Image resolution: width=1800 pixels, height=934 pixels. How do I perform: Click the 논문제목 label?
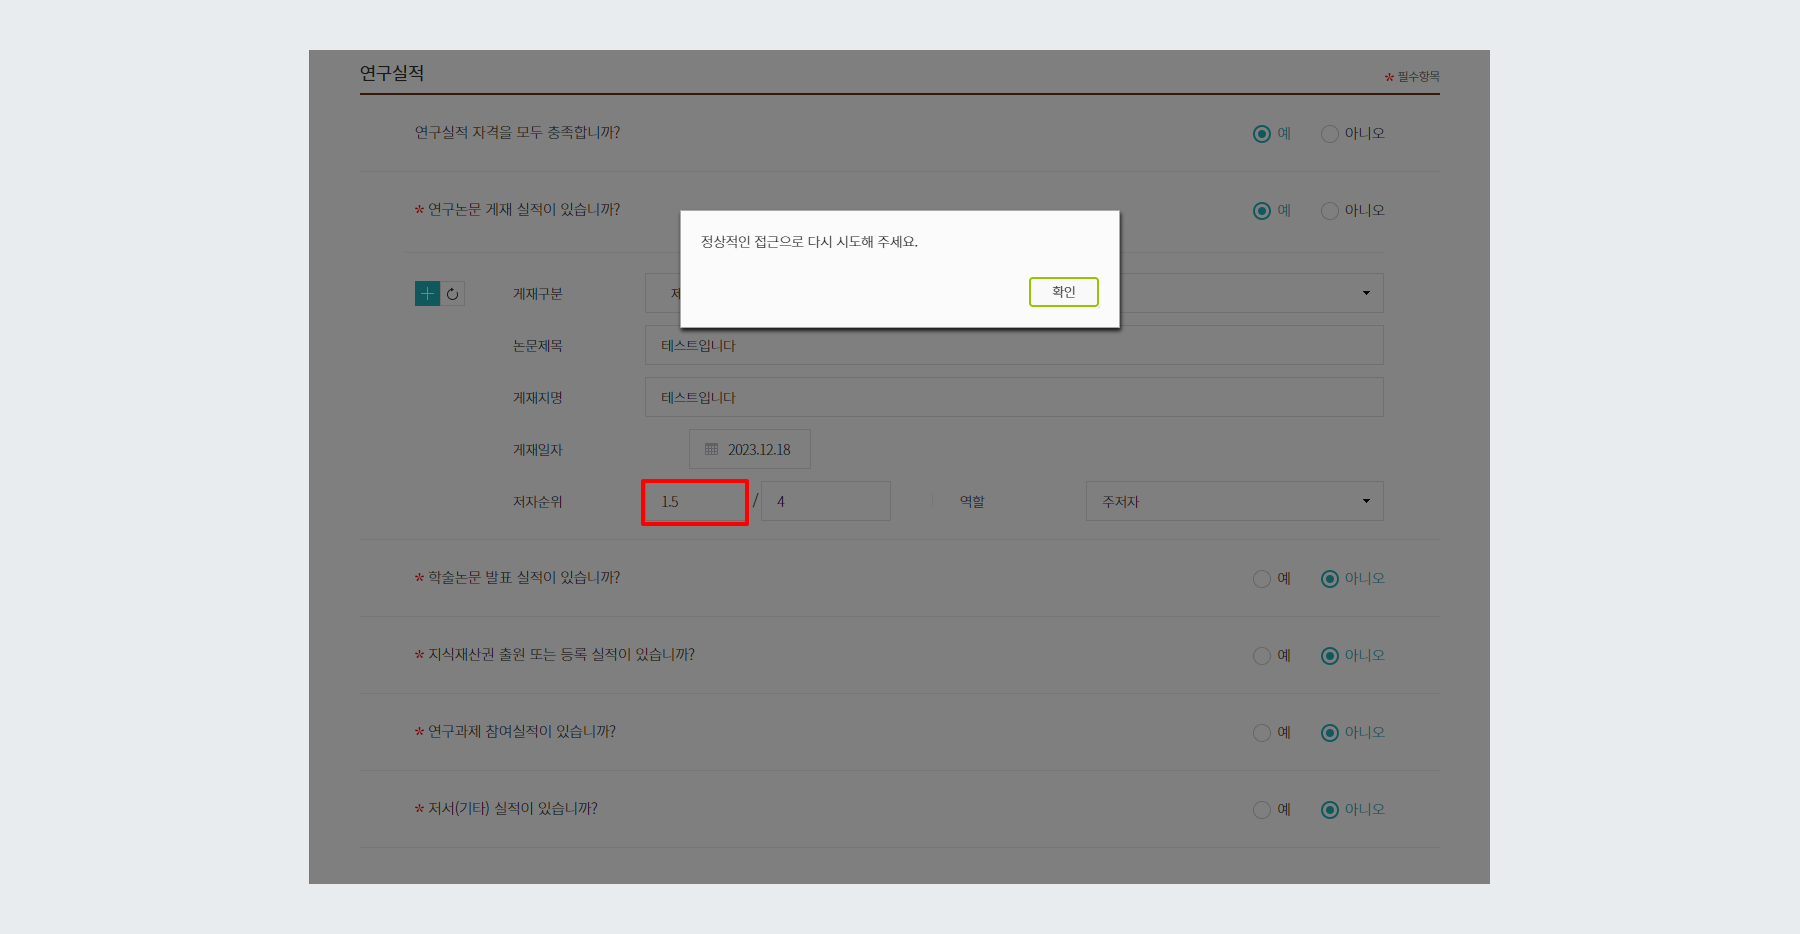pos(538,346)
